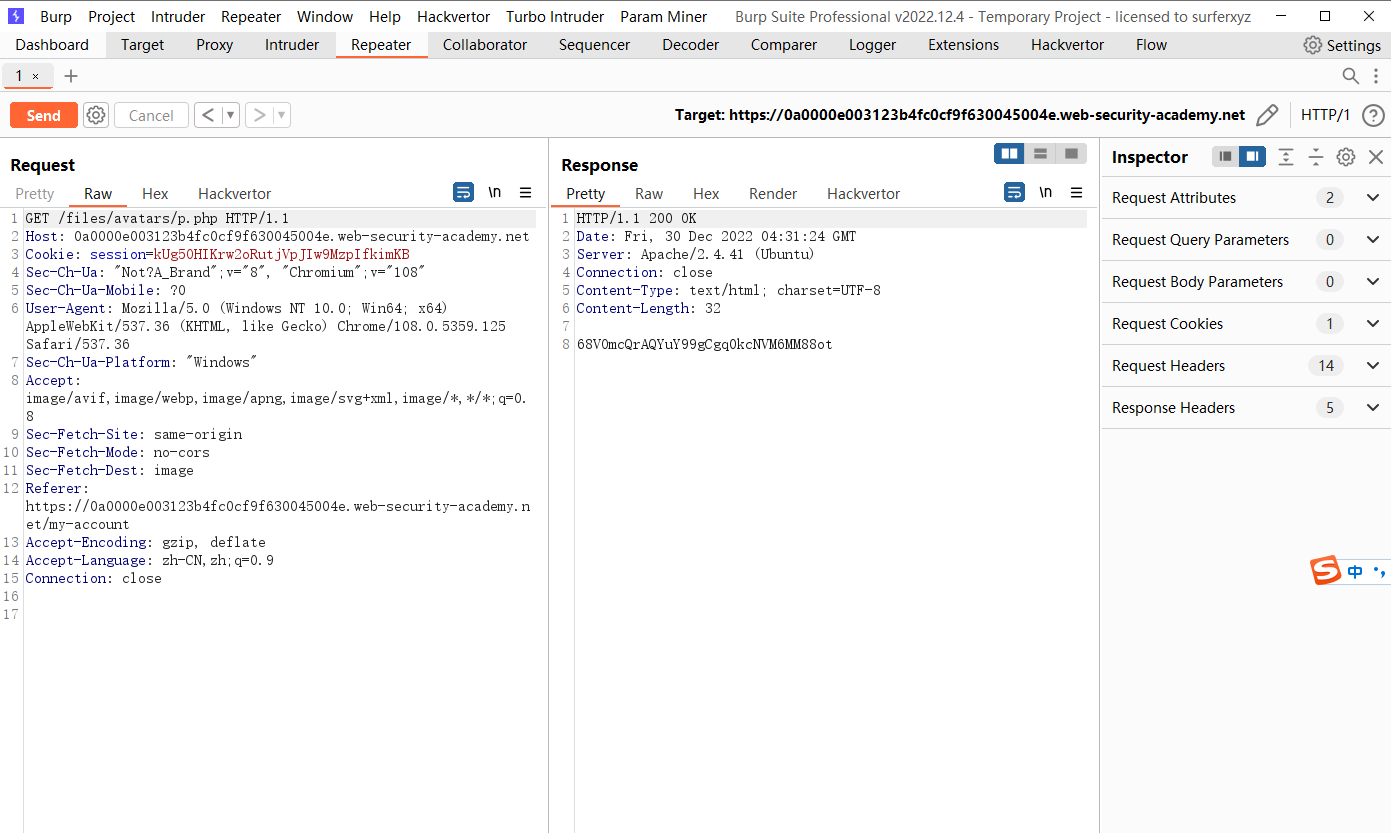Collapse all Inspector sections
The image size is (1391, 833).
click(x=1316, y=157)
